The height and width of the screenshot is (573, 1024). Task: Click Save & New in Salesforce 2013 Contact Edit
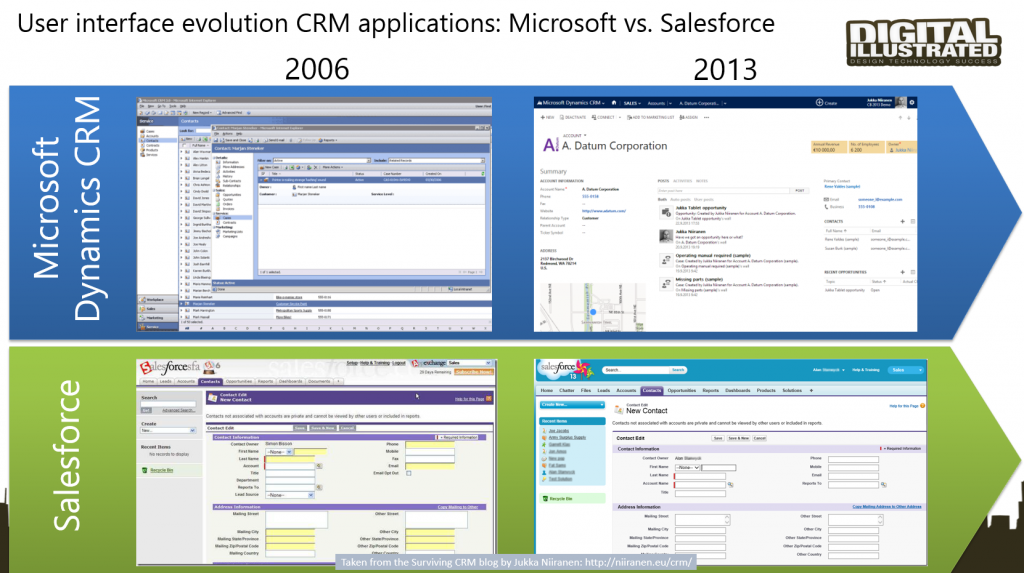pyautogui.click(x=739, y=438)
